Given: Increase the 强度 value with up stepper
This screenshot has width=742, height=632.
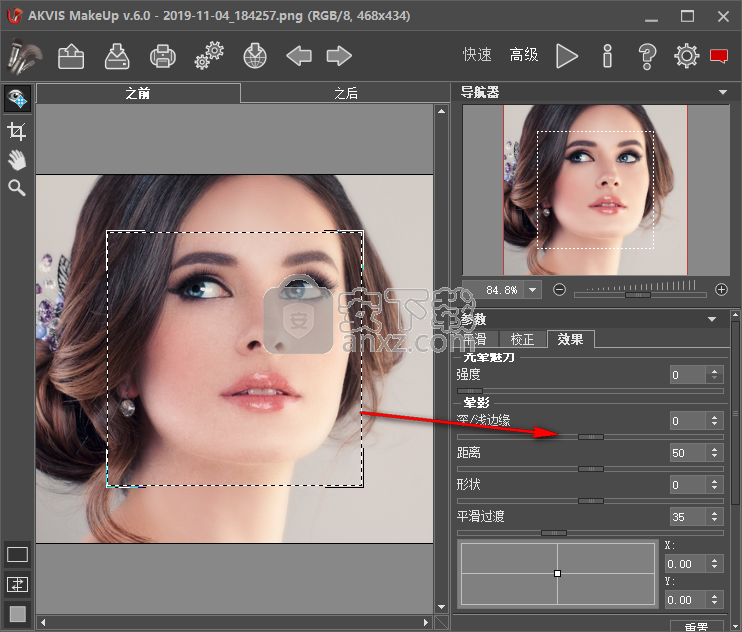Looking at the screenshot, I should pyautogui.click(x=715, y=370).
